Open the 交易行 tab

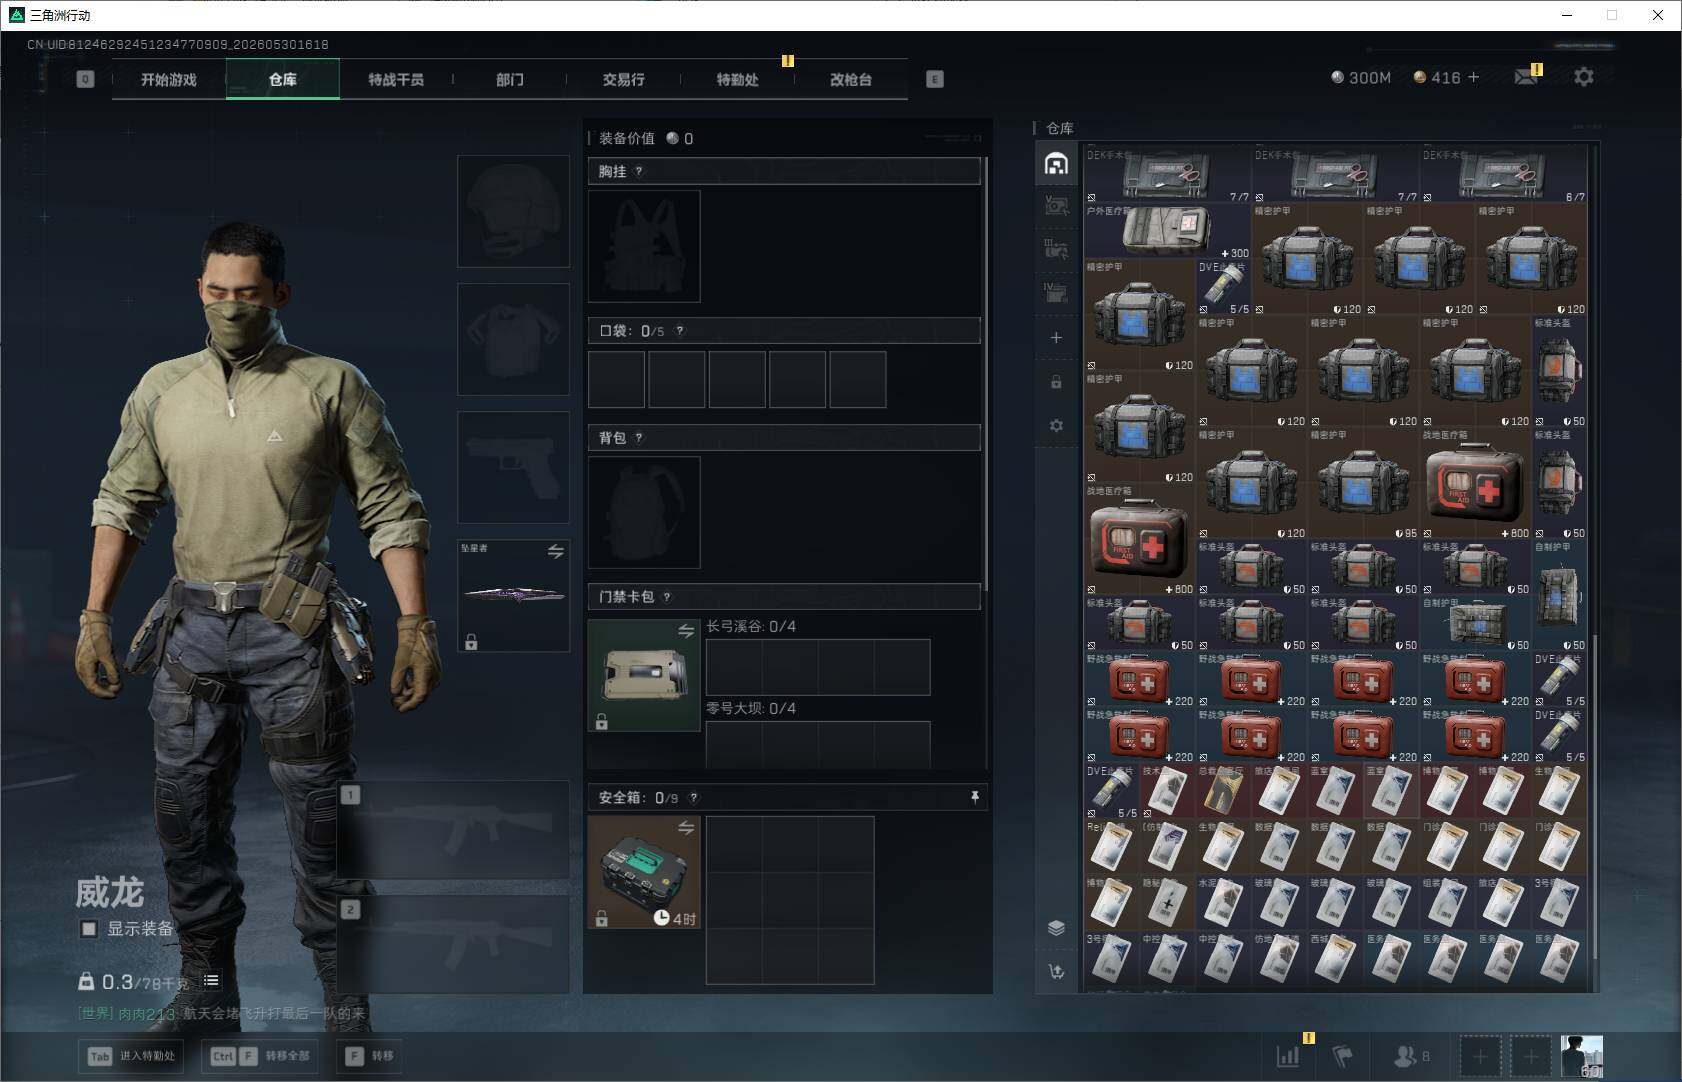click(x=624, y=79)
